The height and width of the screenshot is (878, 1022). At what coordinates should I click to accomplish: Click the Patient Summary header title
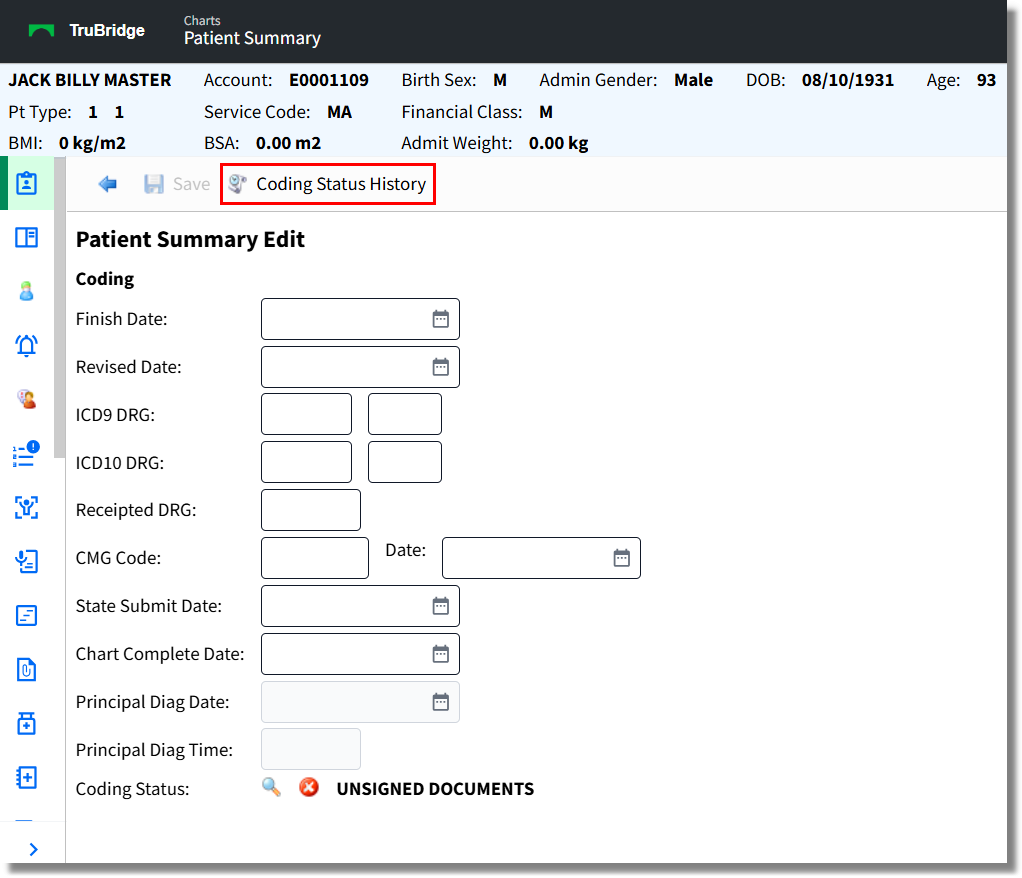tap(252, 38)
